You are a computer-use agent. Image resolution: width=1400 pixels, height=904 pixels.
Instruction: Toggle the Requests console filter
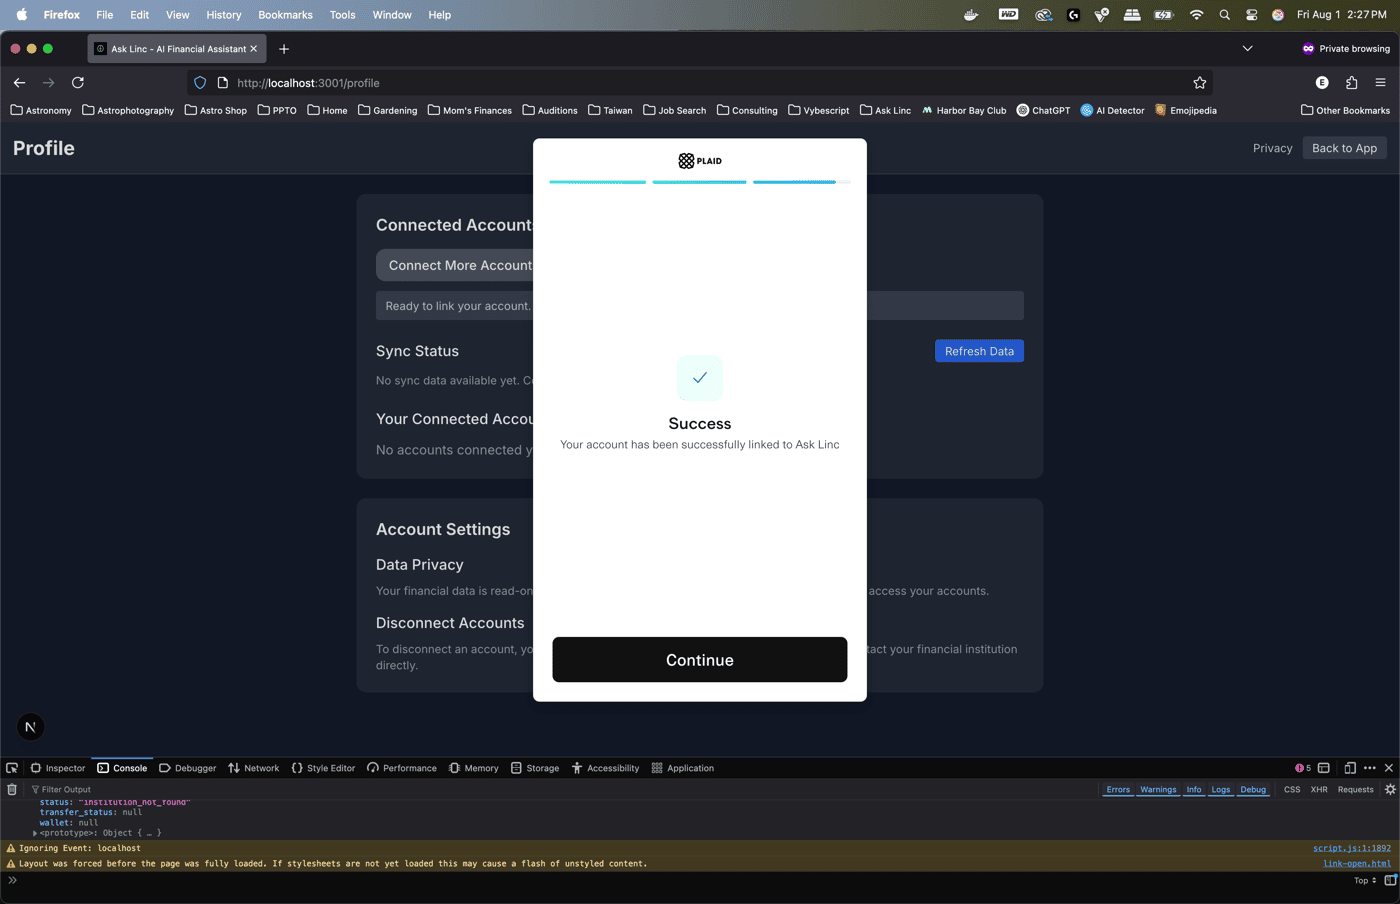click(1356, 790)
